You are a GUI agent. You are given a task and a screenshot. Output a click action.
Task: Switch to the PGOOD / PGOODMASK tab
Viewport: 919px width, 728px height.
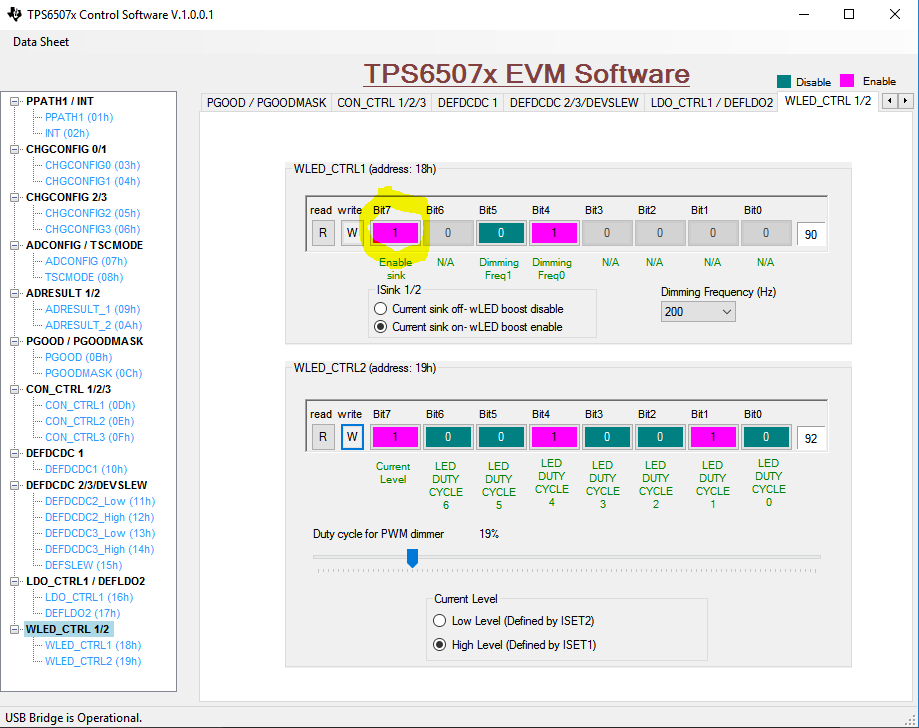click(x=266, y=103)
